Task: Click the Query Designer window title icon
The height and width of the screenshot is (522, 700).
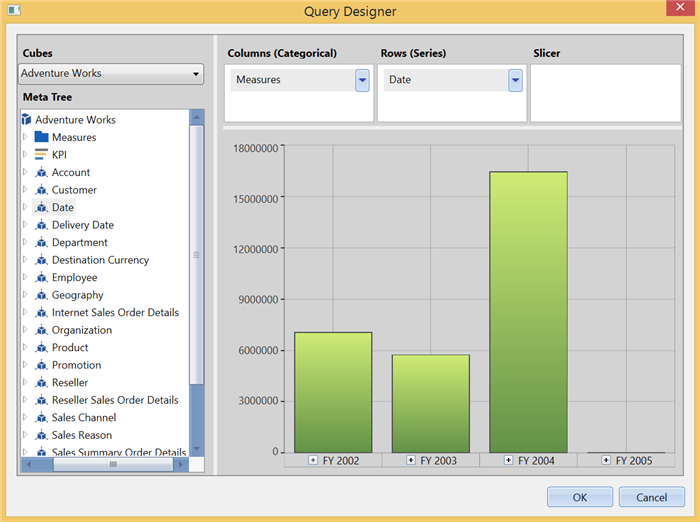Action: point(14,10)
